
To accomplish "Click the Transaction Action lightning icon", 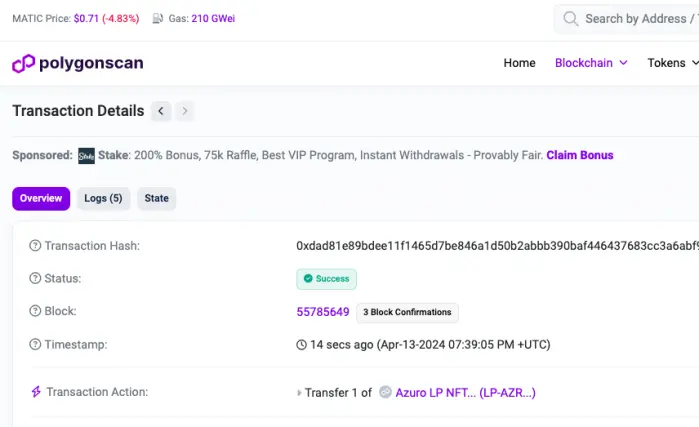I will [x=36, y=392].
